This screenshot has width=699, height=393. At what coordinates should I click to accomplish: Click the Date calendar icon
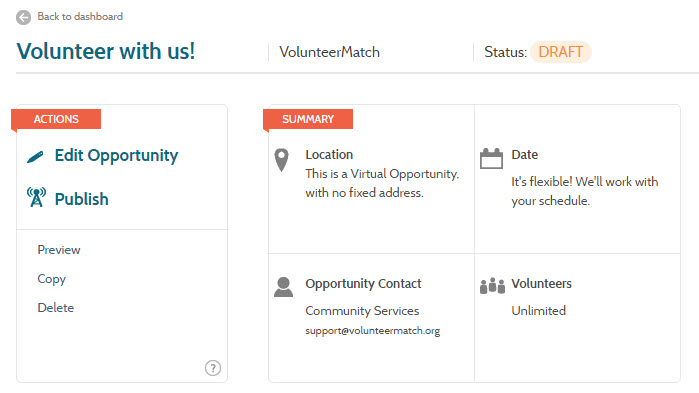pyautogui.click(x=491, y=158)
